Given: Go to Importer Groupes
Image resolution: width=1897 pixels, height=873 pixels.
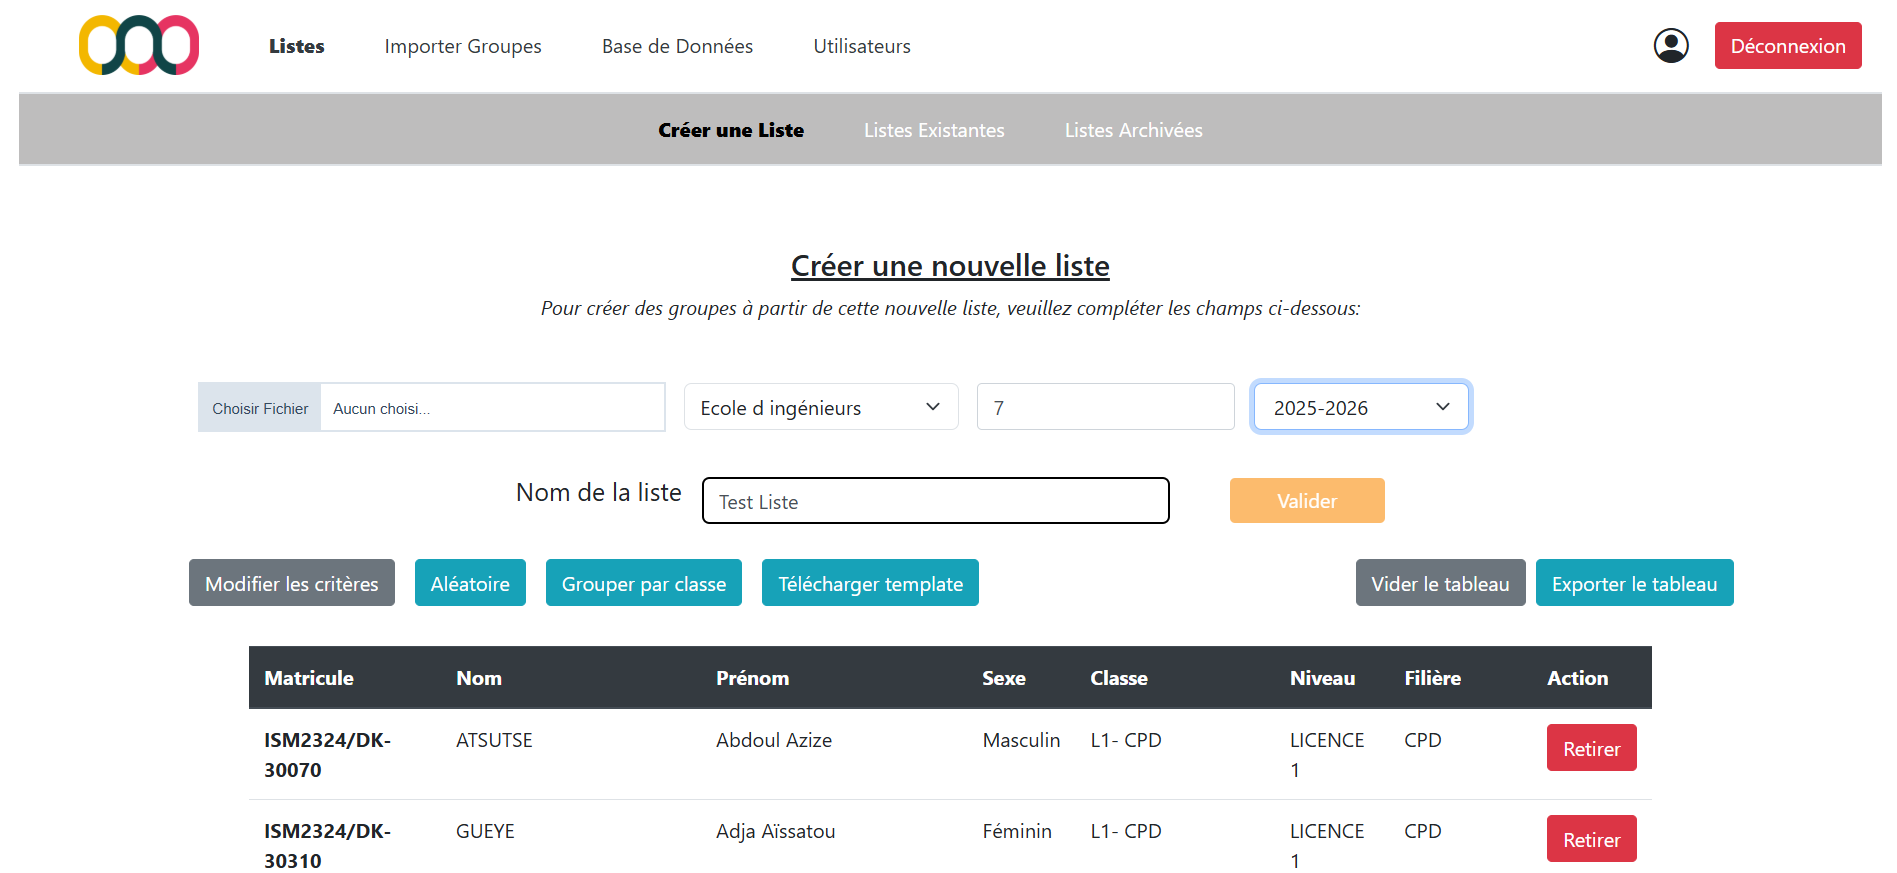Looking at the screenshot, I should pyautogui.click(x=463, y=46).
